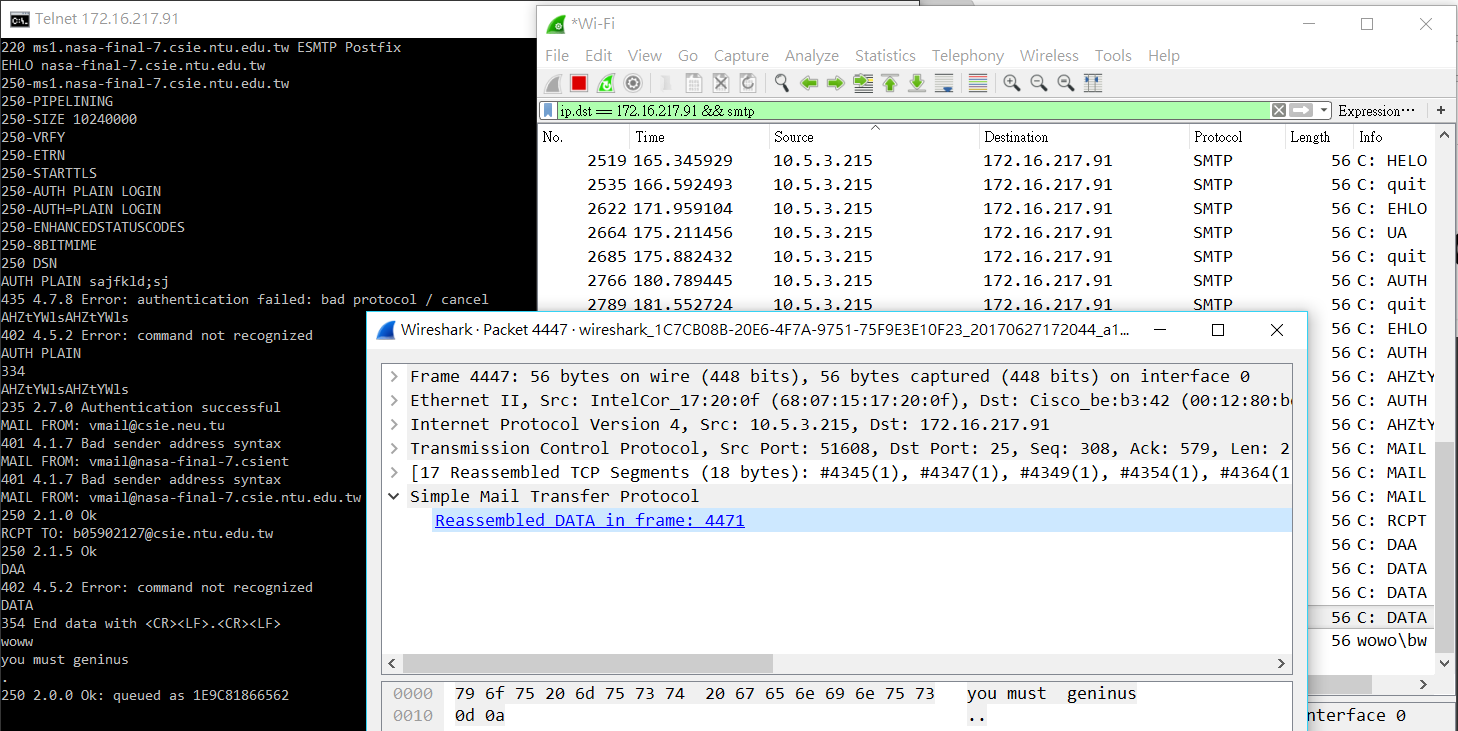Image resolution: width=1458 pixels, height=731 pixels.
Task: Expand Internet Protocol Version 4 row
Action: click(x=394, y=424)
